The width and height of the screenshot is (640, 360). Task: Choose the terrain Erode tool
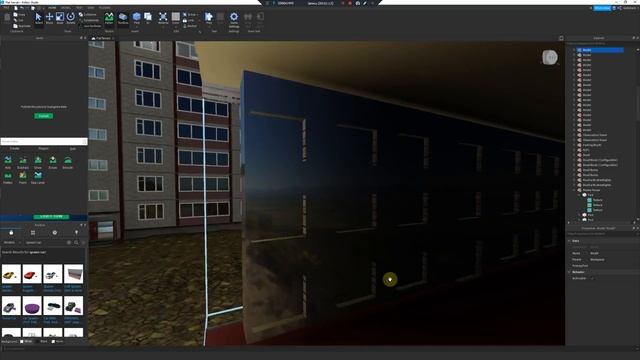tap(53, 162)
